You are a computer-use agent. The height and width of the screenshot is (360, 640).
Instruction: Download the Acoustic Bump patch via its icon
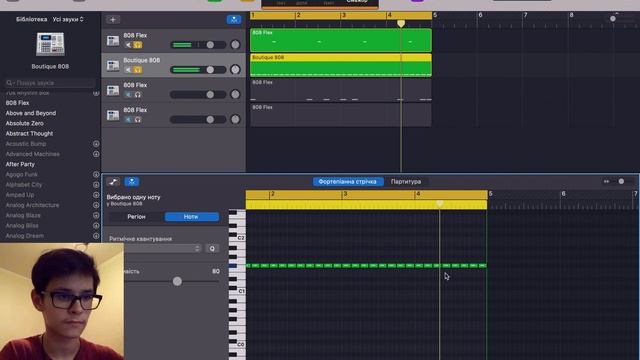click(x=96, y=144)
